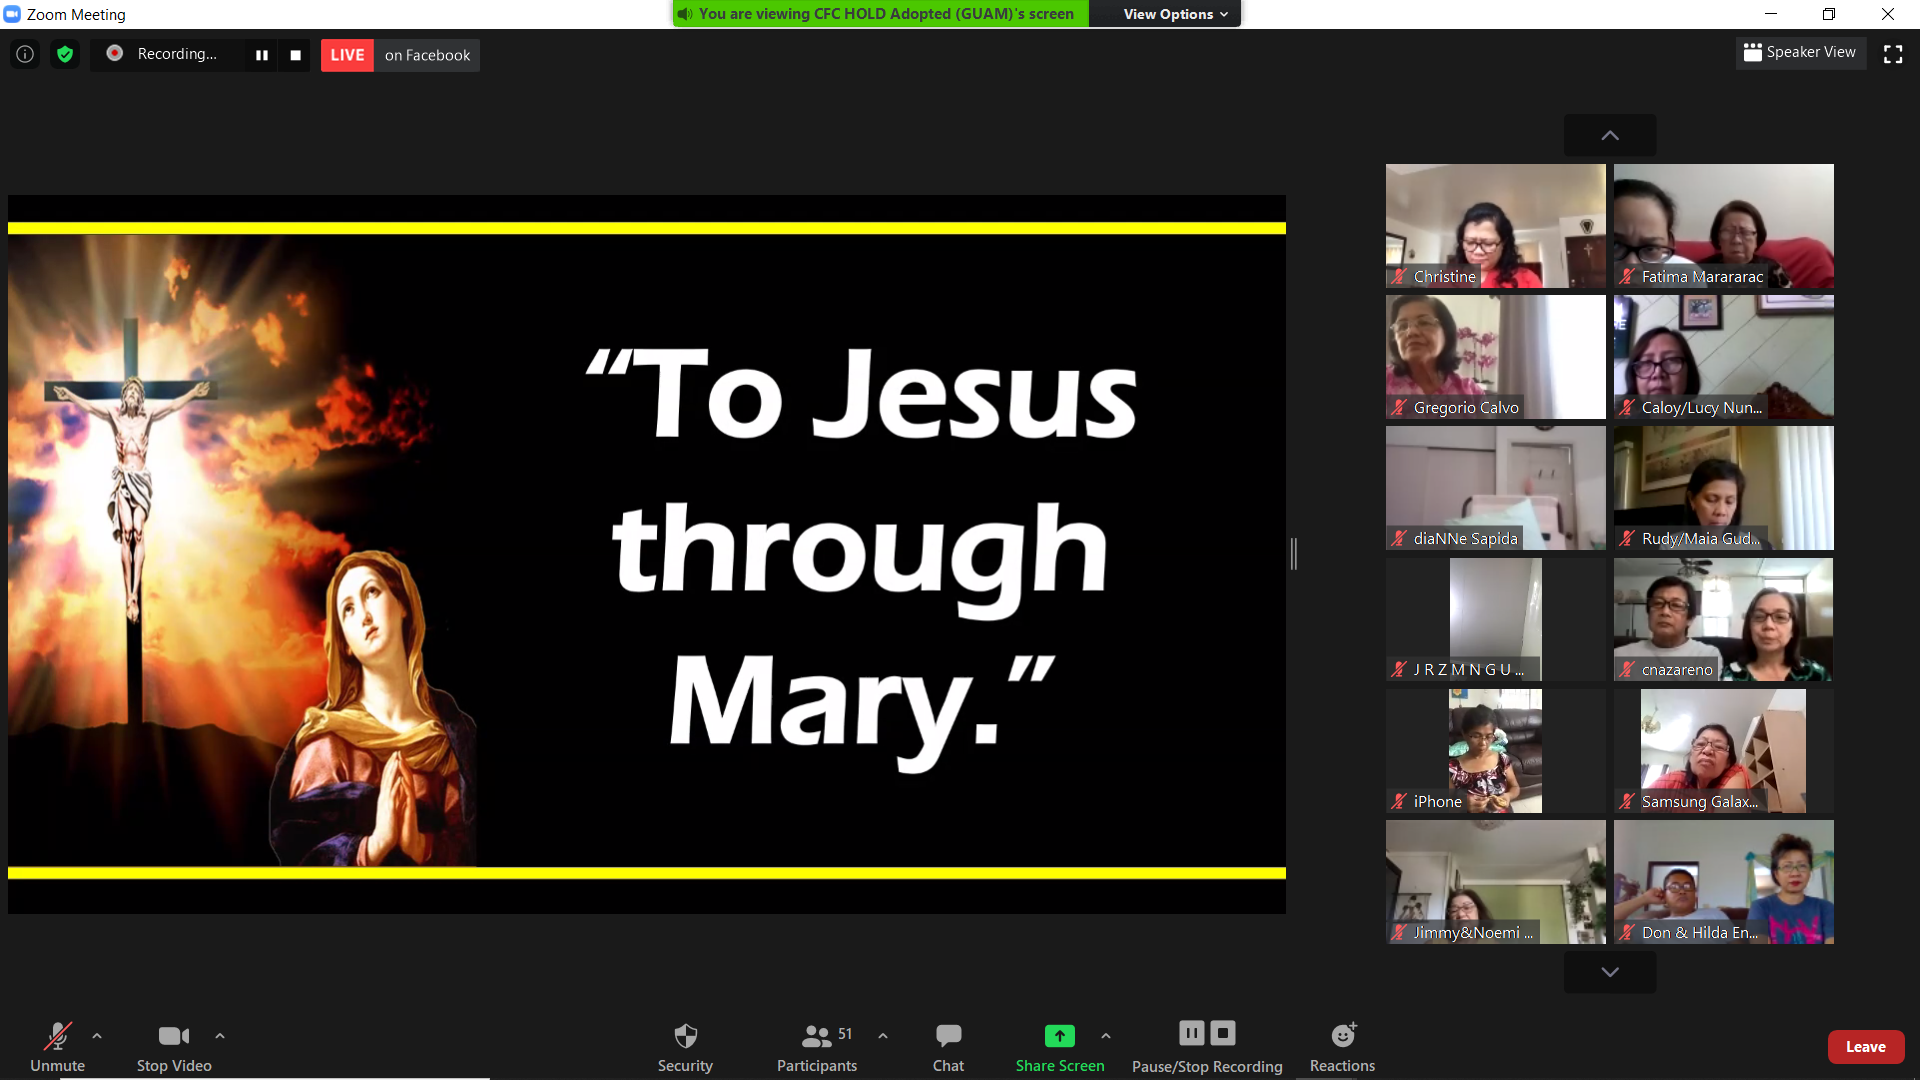Click the green encryption shield icon
The image size is (1920, 1080).
pyautogui.click(x=65, y=55)
